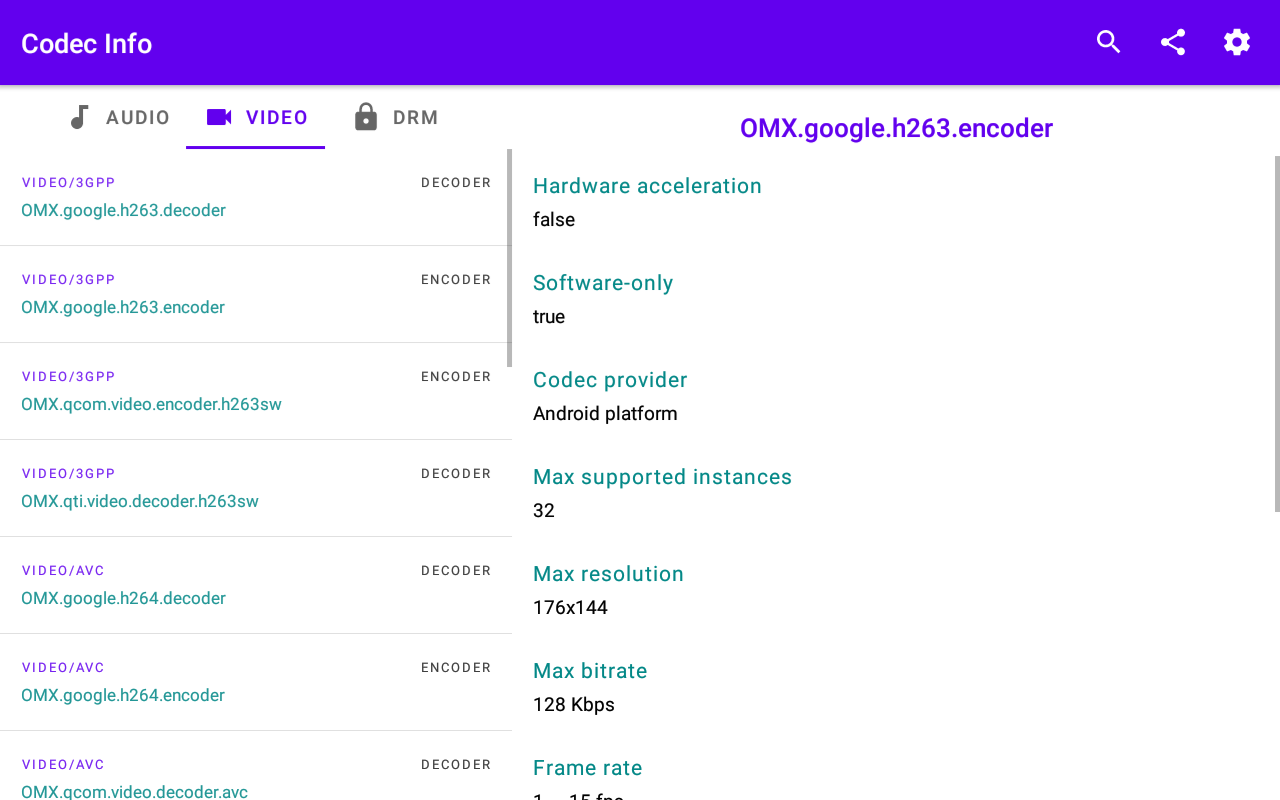Viewport: 1280px width, 800px height.
Task: Select OMX.qti.video.decoder.h263sw codec
Action: [140, 501]
